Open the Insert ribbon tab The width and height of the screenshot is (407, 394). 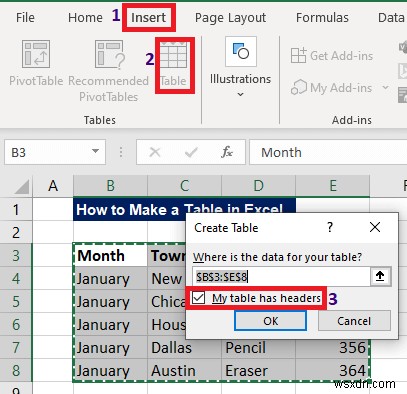pyautogui.click(x=149, y=18)
